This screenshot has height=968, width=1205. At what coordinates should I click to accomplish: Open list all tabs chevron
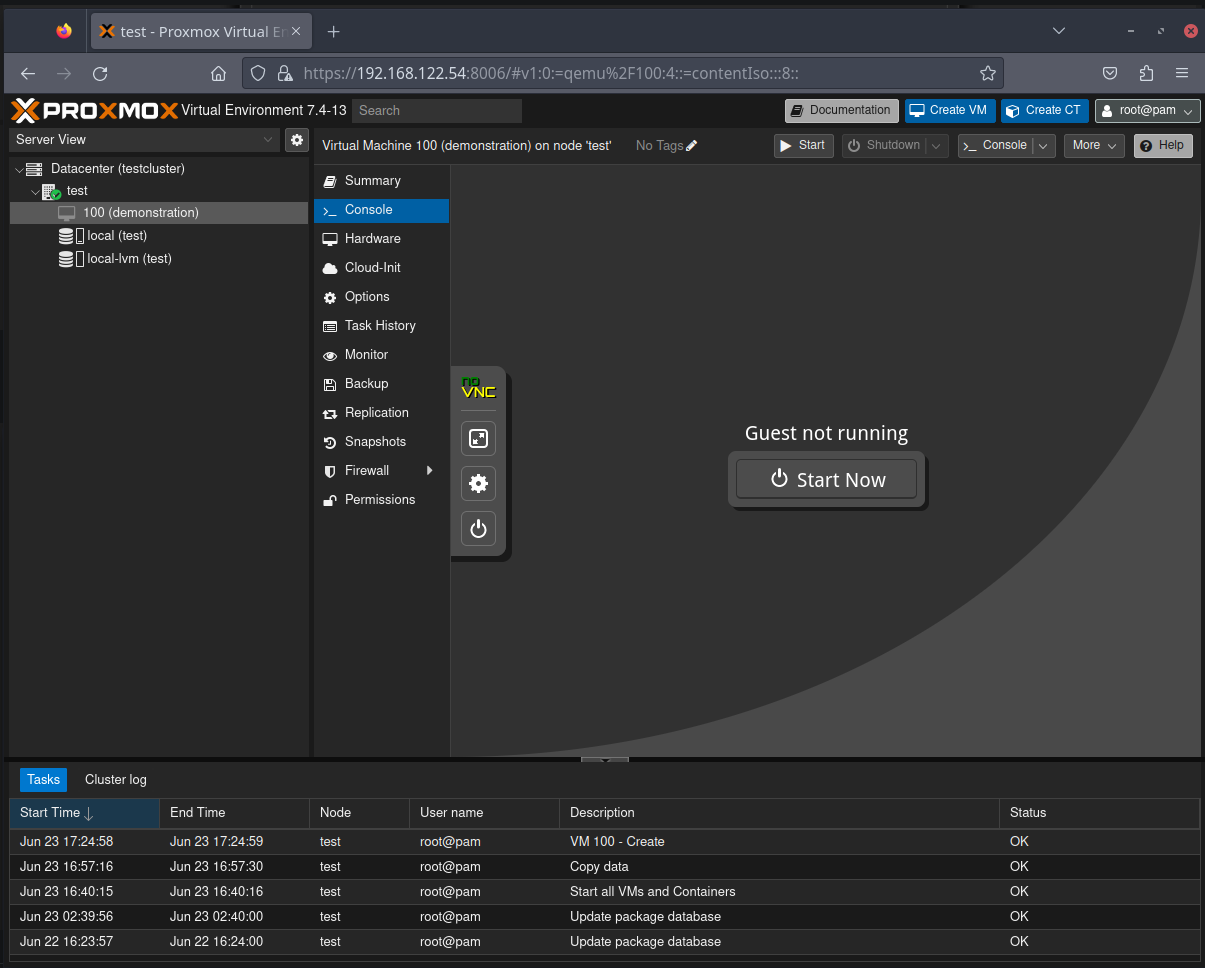1059,31
